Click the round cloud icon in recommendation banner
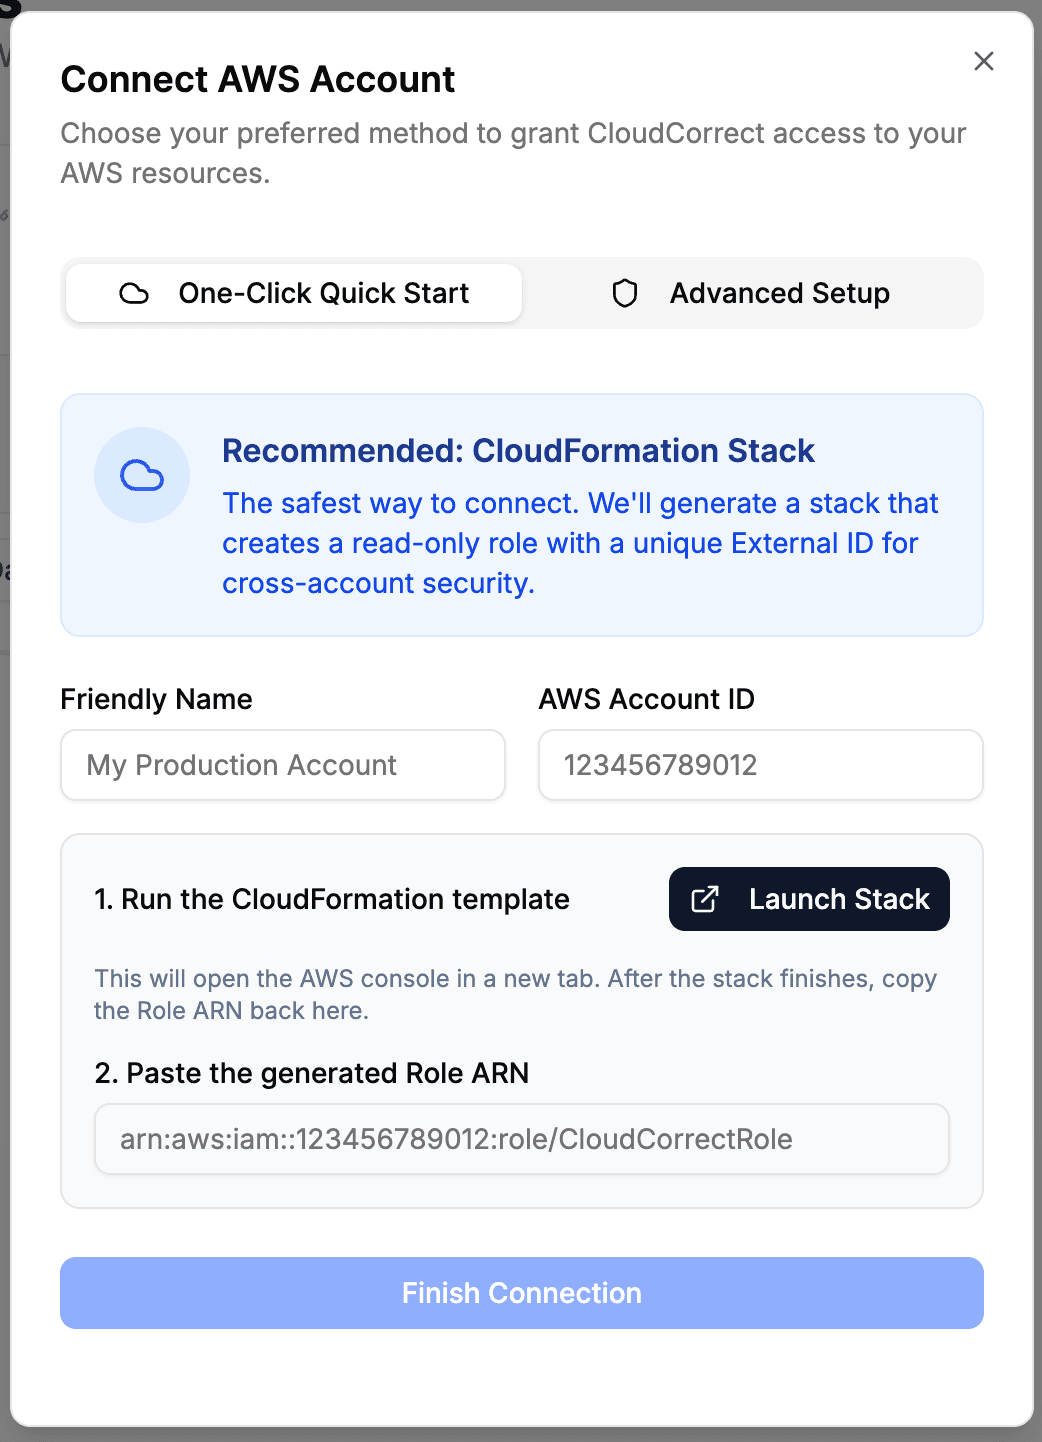Screen dimensions: 1042x1442 [142, 475]
